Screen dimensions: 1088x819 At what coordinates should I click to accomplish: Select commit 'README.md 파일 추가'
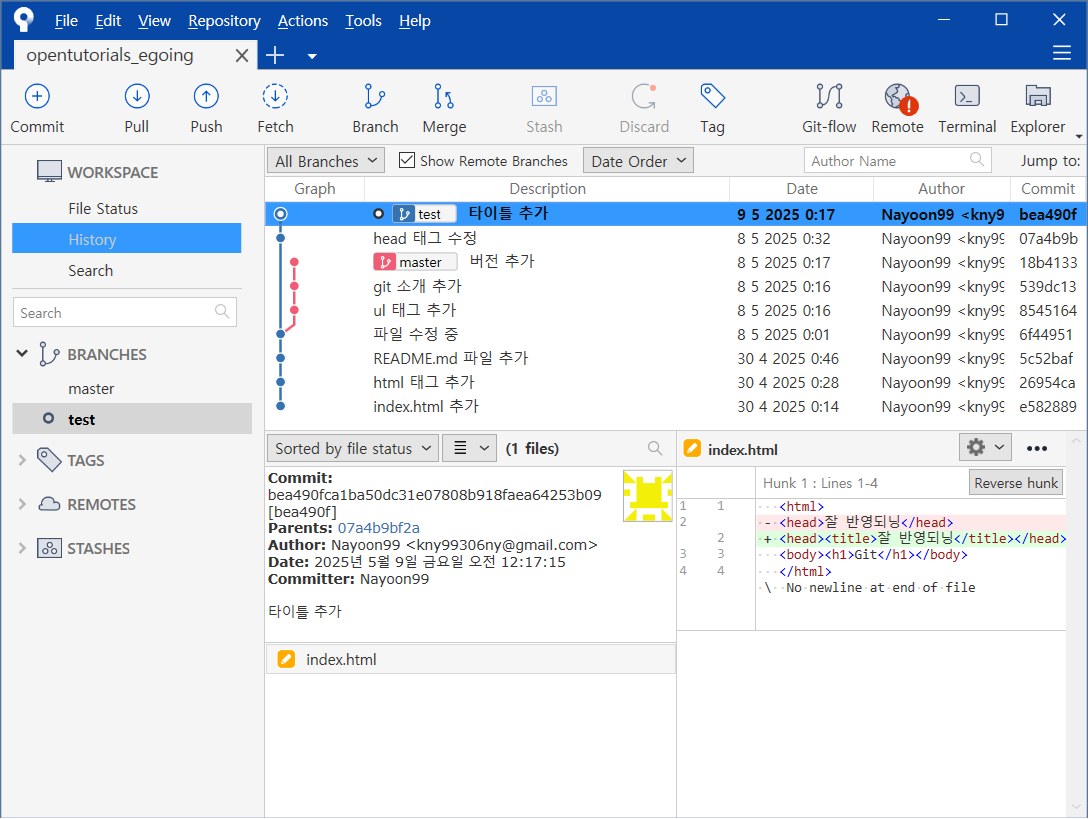point(676,358)
